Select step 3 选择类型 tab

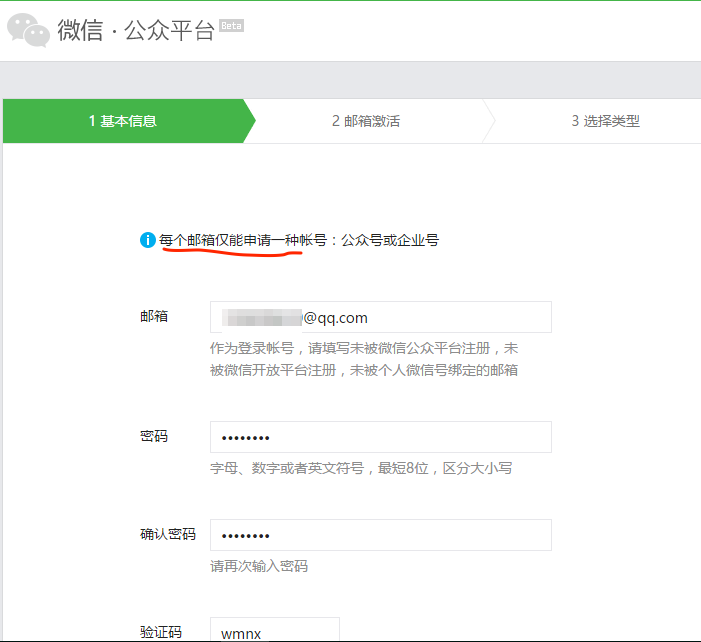click(605, 121)
